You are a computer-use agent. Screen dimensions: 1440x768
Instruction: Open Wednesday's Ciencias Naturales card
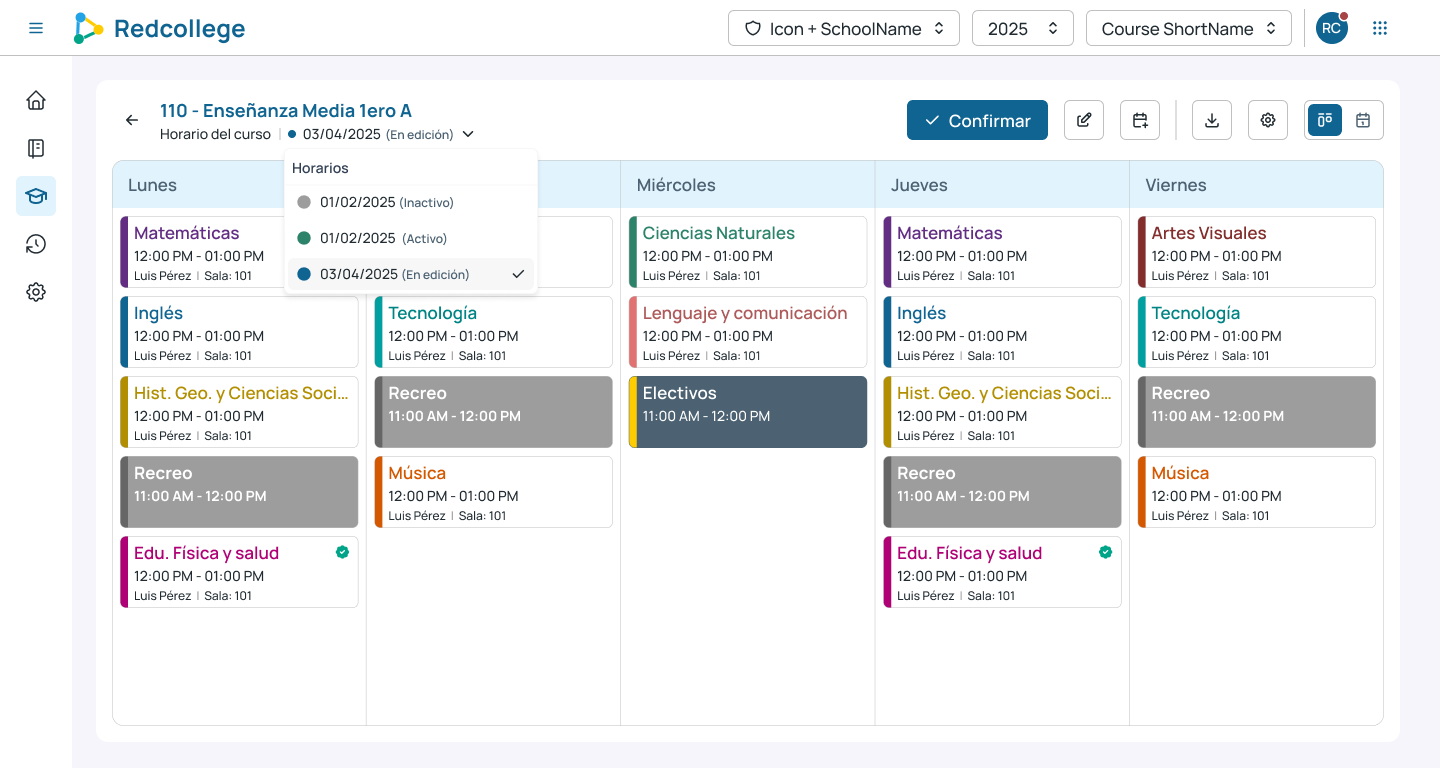(x=748, y=252)
